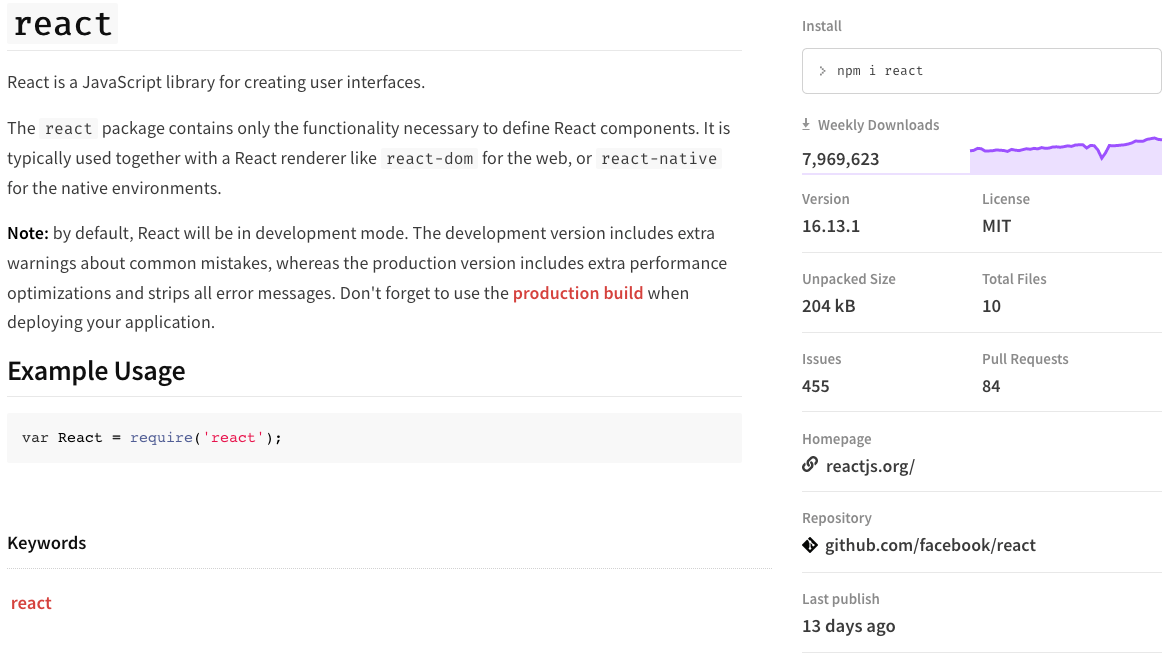Click the react-native inline code snippet
This screenshot has height=660, width=1176.
tap(659, 157)
